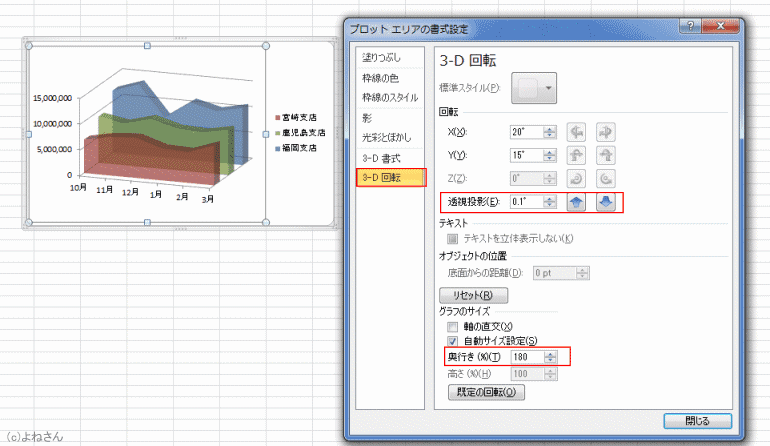770x446 pixels.
Task: Click the plot area top-center resize handle
Action: [147, 46]
